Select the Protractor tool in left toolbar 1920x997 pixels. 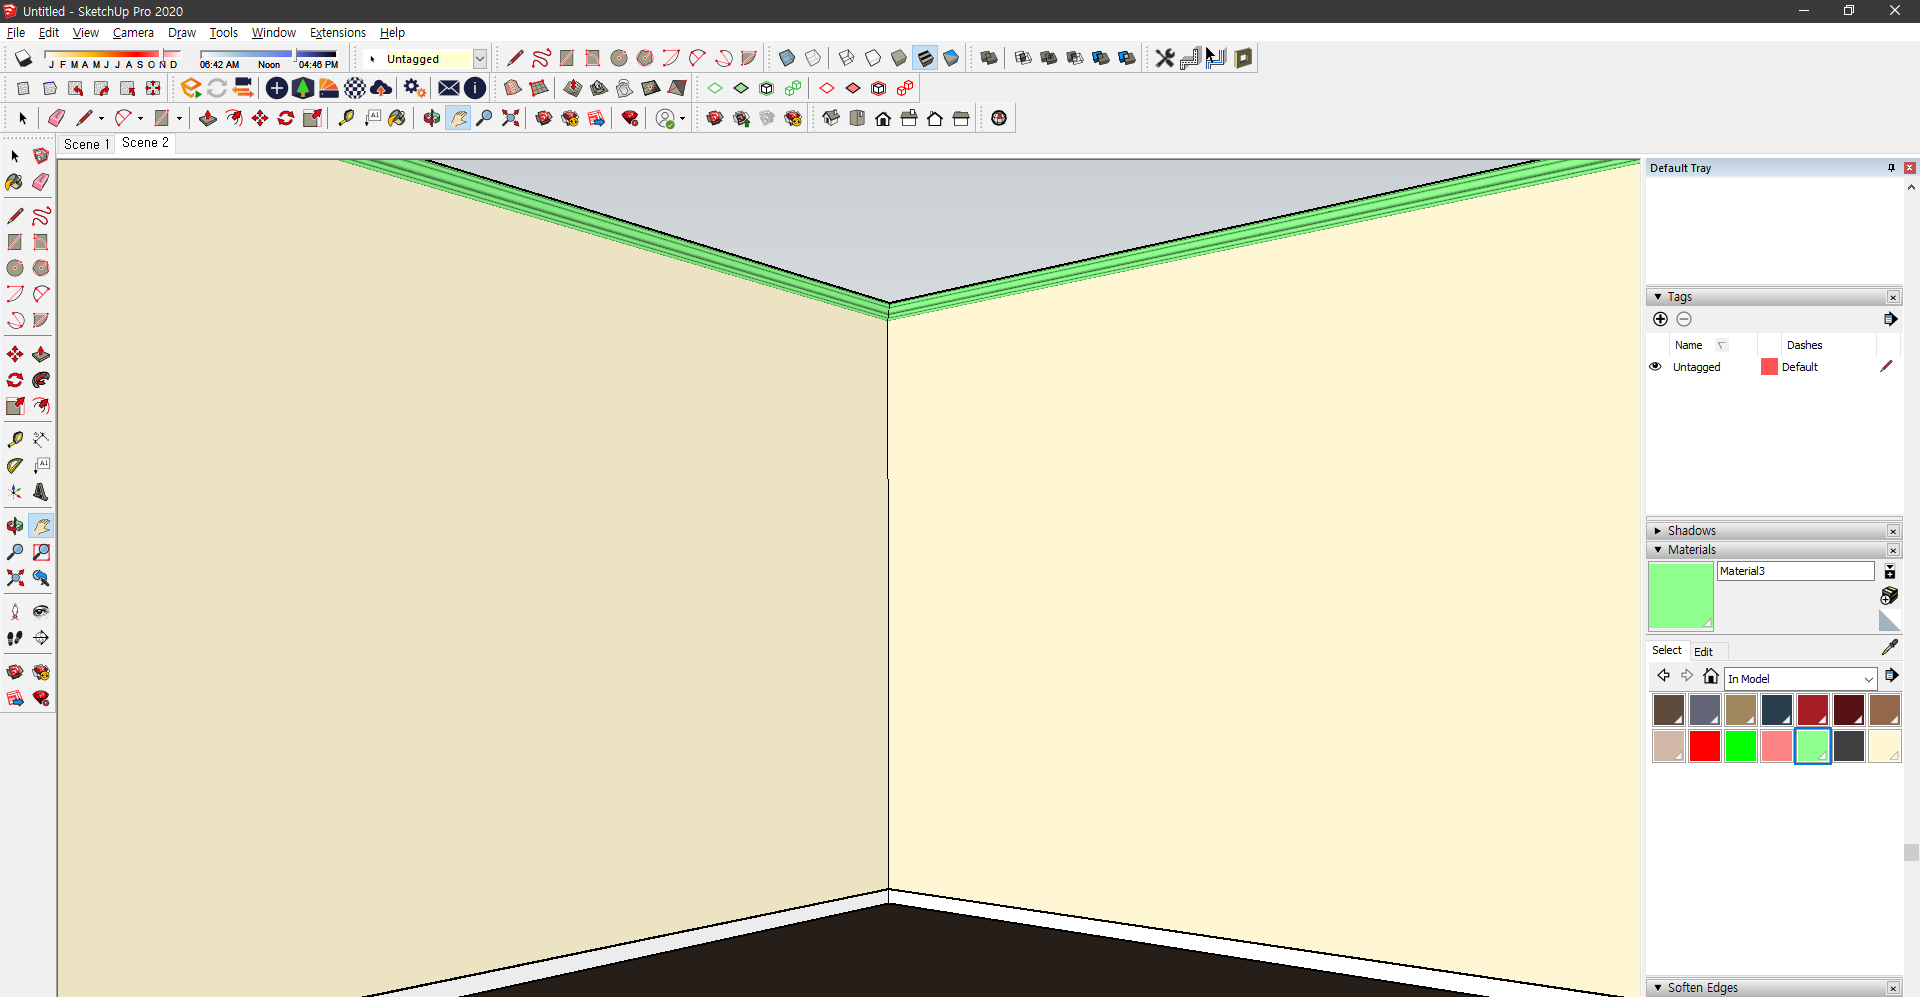pyautogui.click(x=15, y=465)
